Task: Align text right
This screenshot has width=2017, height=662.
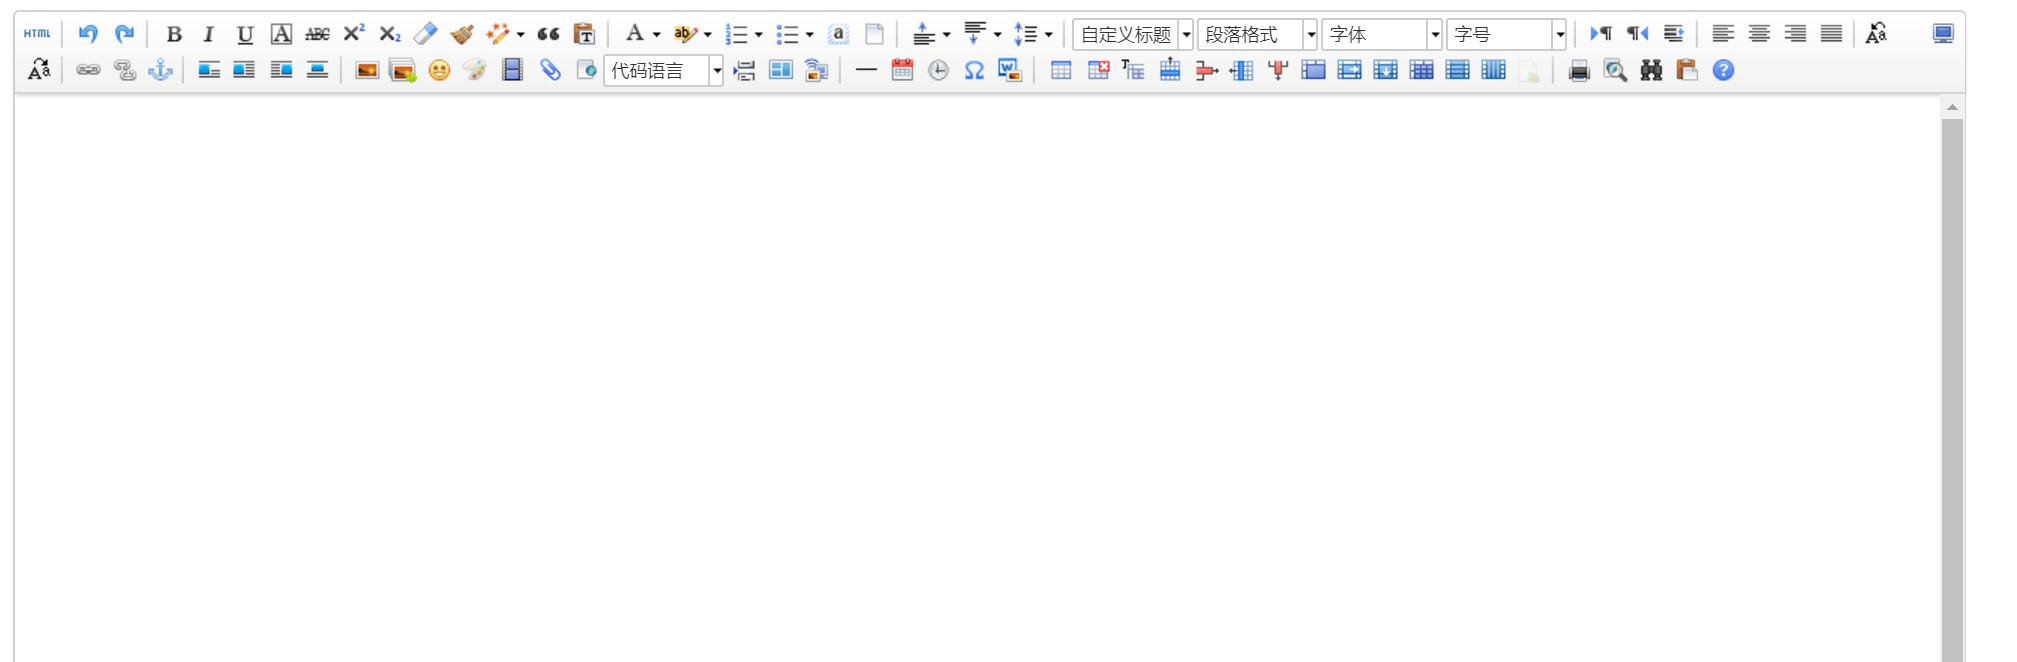Action: [x=1795, y=34]
